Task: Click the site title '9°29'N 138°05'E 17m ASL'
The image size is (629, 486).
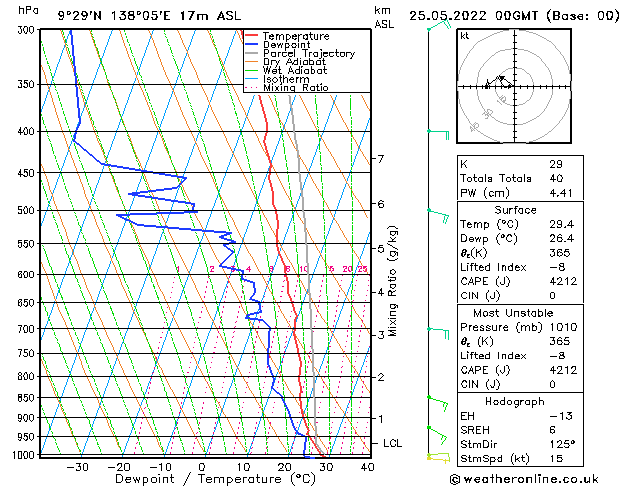Action: (149, 16)
